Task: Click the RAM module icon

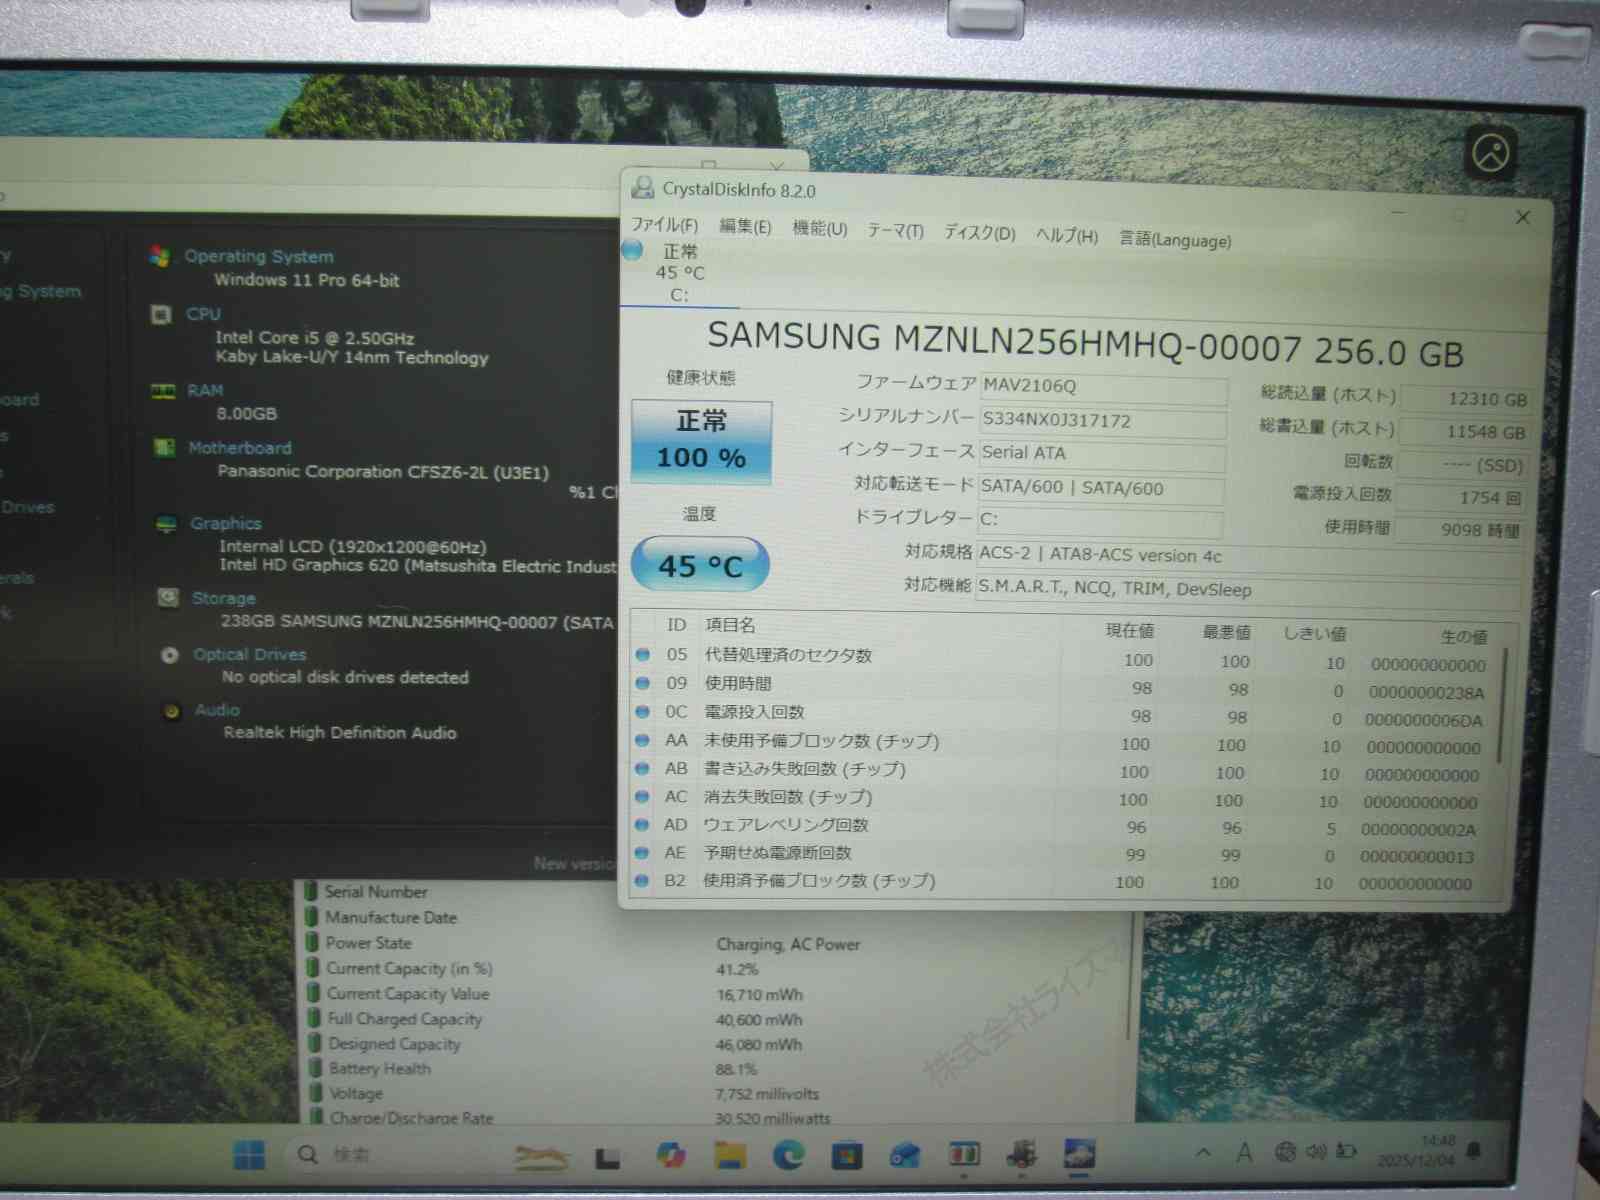Action: pyautogui.click(x=163, y=391)
